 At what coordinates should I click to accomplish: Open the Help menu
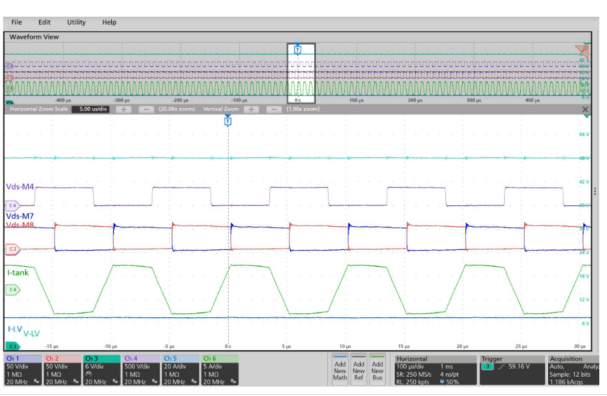pos(109,22)
